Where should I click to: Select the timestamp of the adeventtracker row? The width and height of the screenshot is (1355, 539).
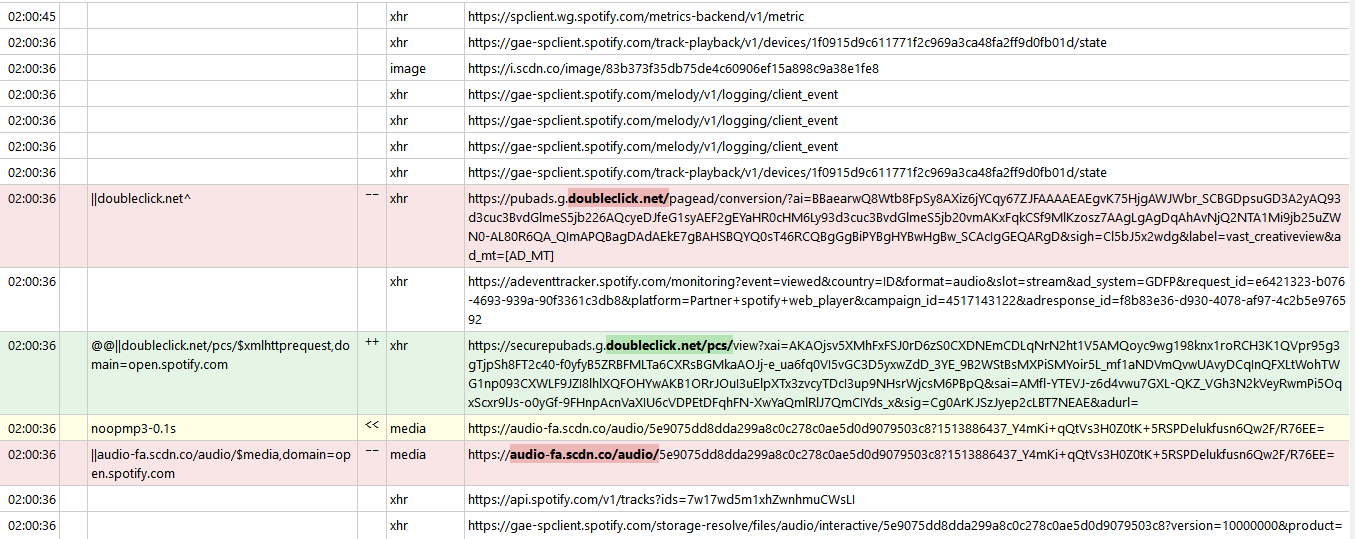click(x=31, y=281)
